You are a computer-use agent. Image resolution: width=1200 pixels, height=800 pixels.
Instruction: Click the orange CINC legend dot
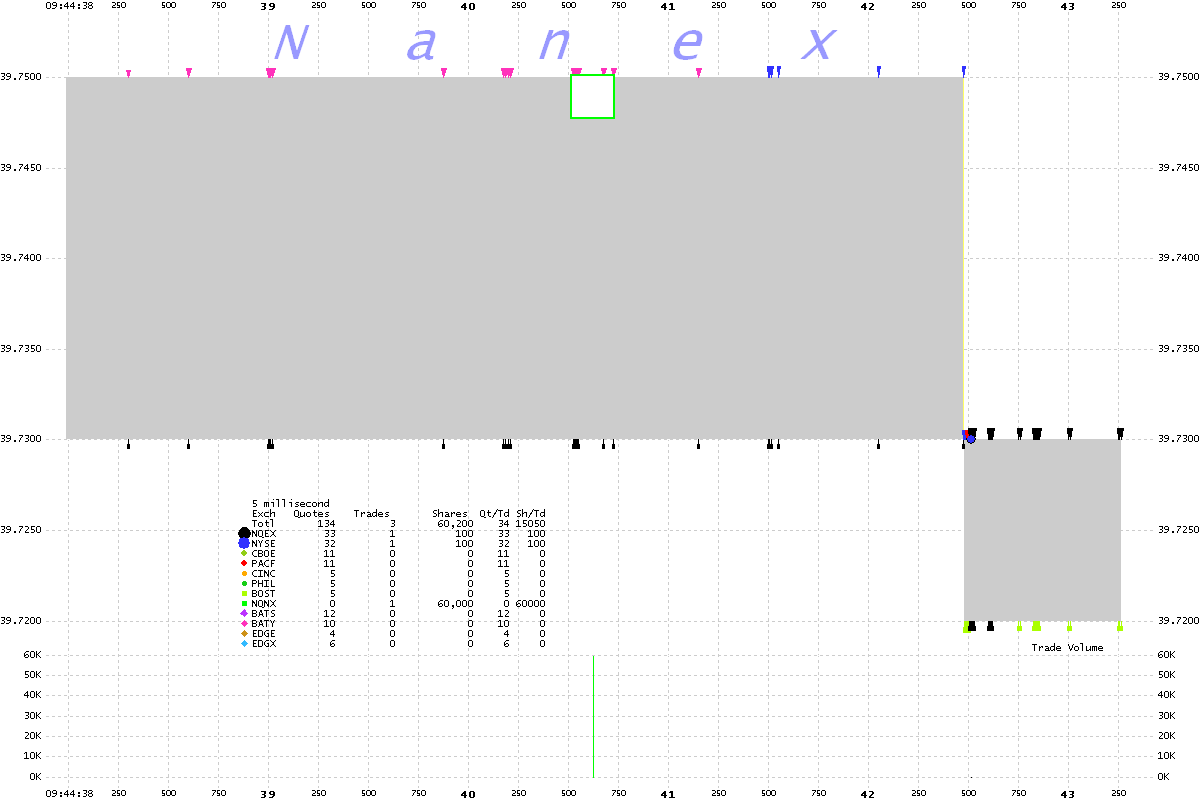[x=244, y=573]
